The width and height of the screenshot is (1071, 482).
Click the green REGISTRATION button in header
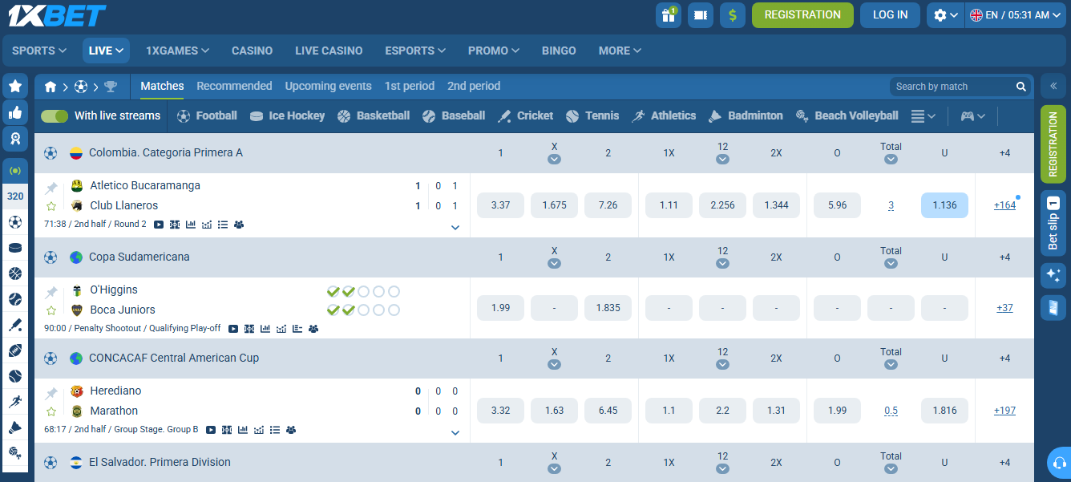(x=803, y=15)
